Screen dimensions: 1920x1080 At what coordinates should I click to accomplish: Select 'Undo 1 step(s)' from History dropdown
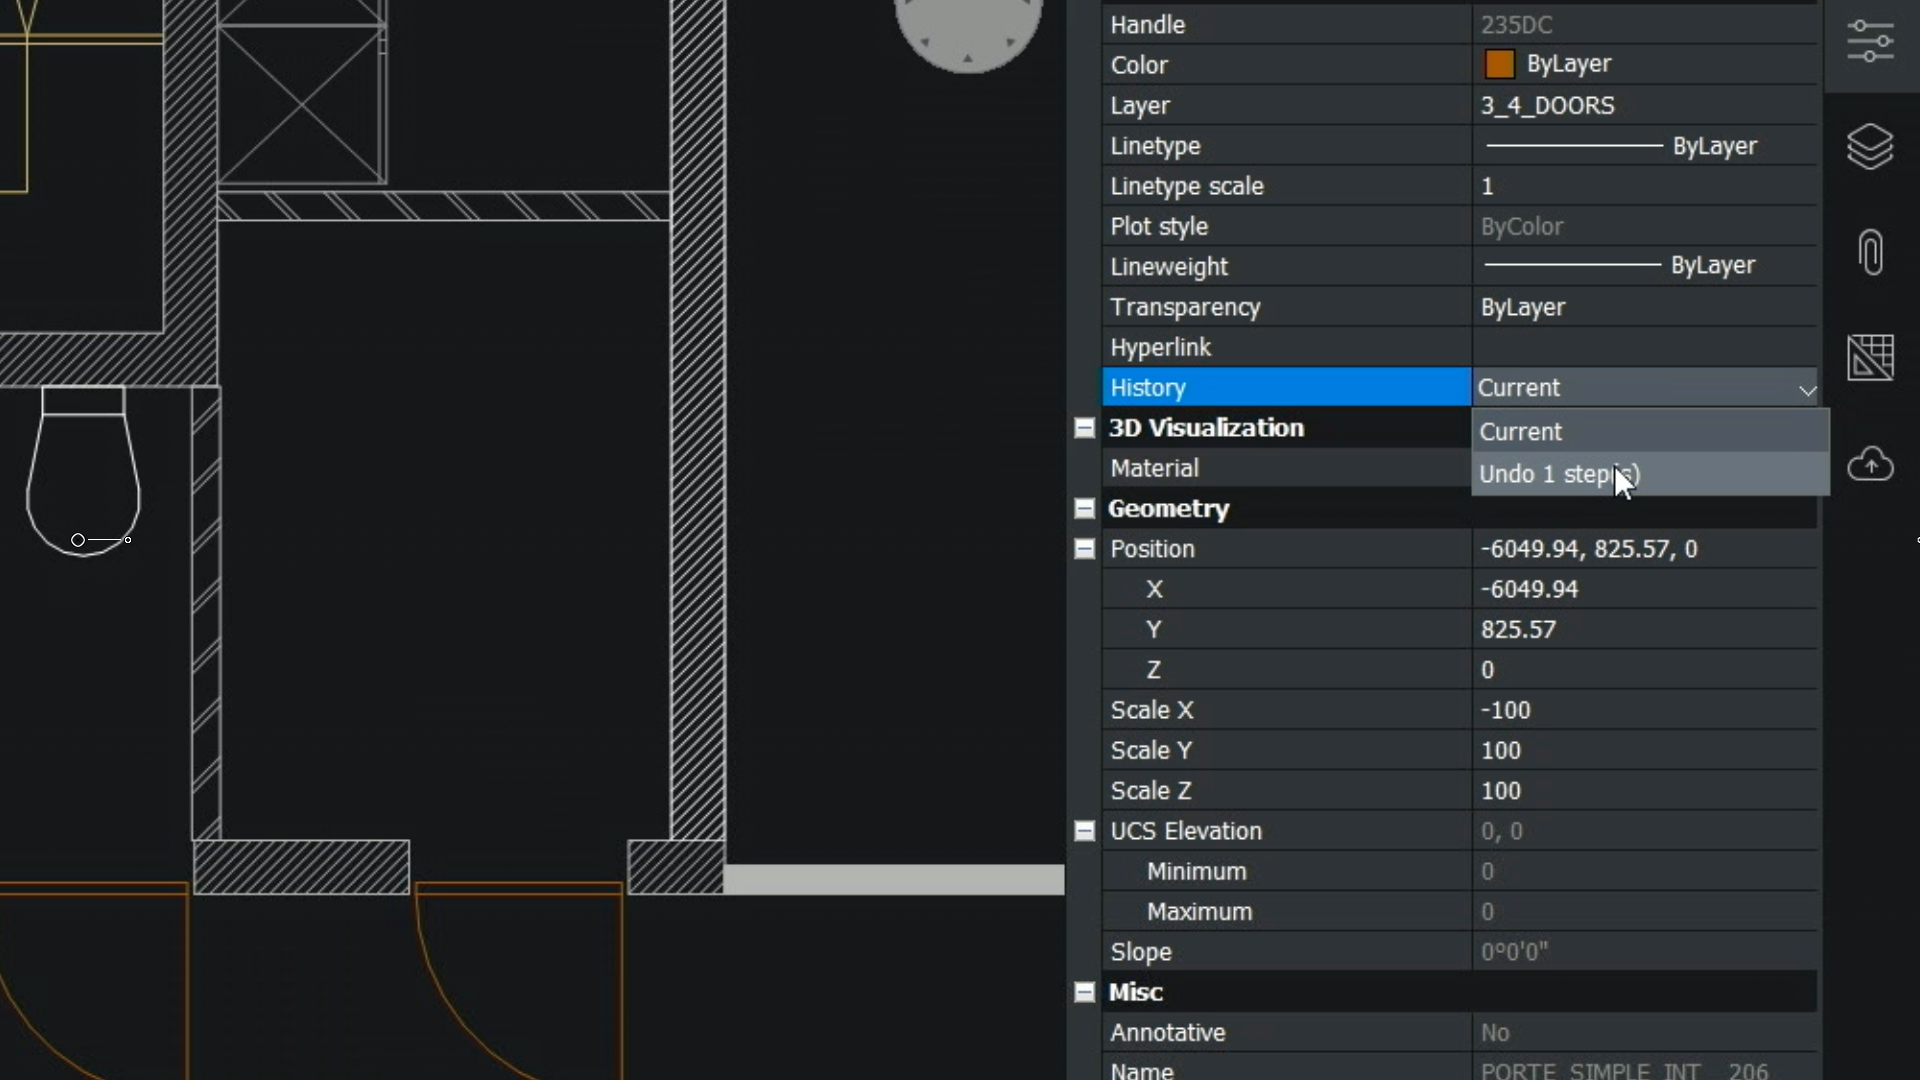click(x=1560, y=473)
